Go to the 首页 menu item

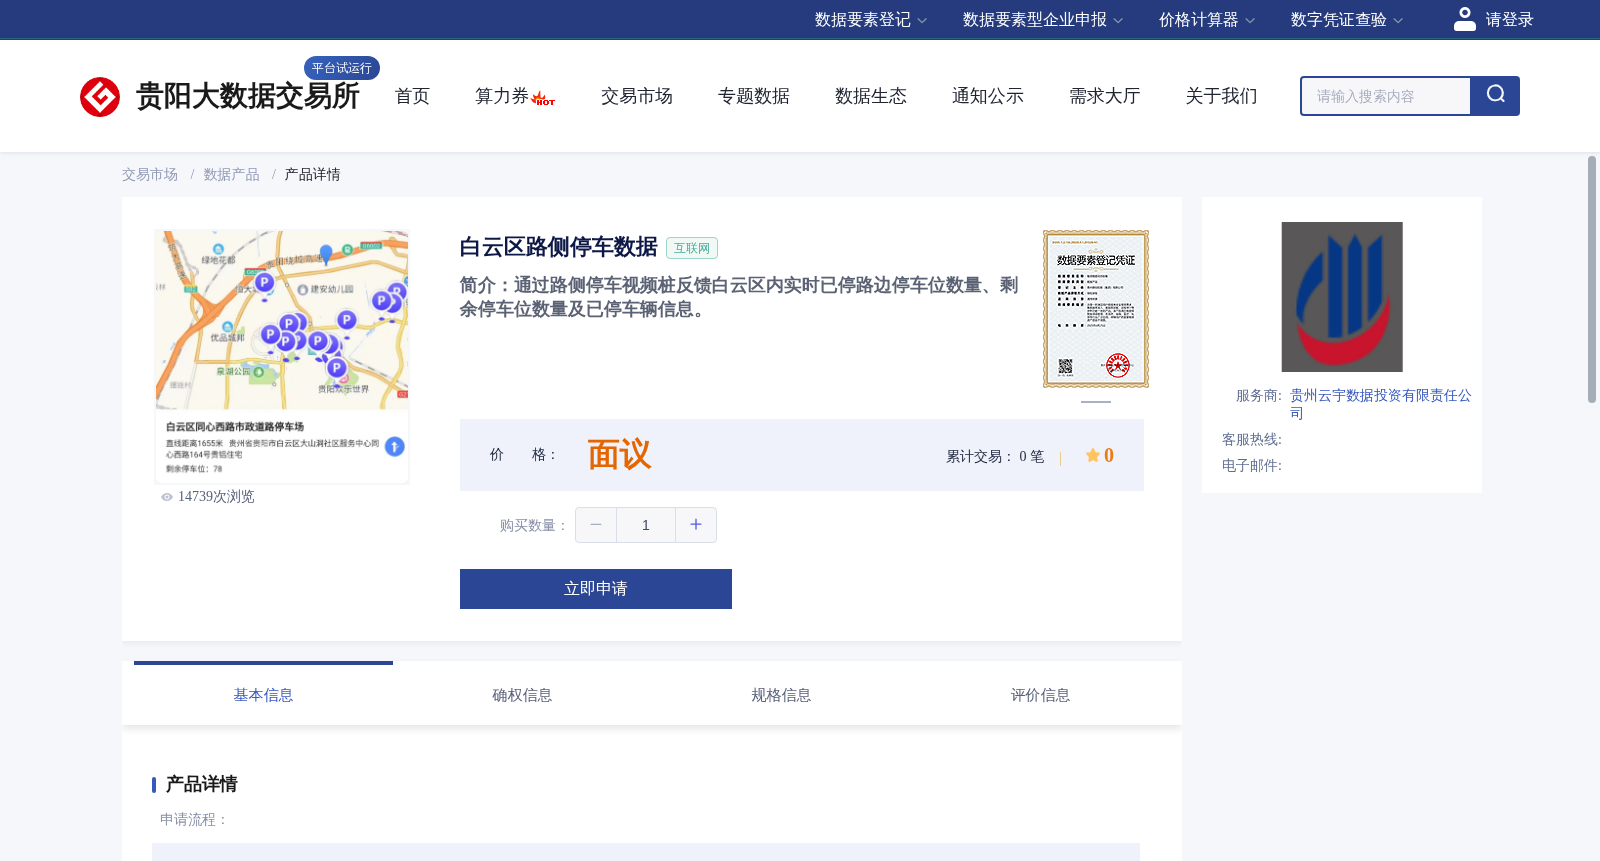(x=412, y=96)
